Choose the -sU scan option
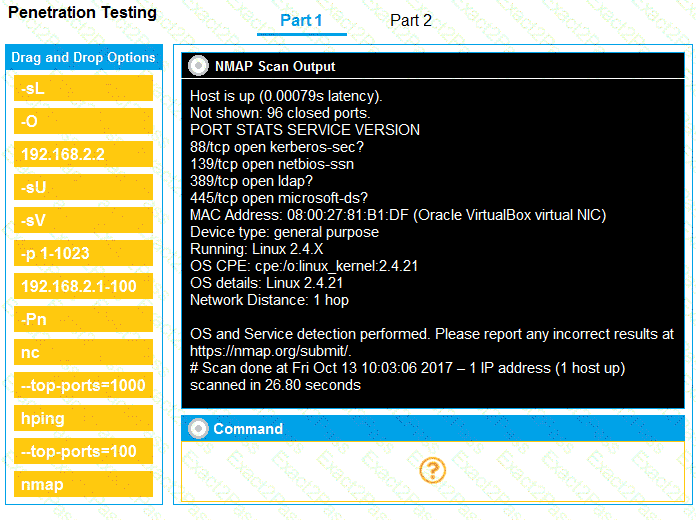Image resolution: width=696 pixels, height=520 pixels. click(x=84, y=188)
